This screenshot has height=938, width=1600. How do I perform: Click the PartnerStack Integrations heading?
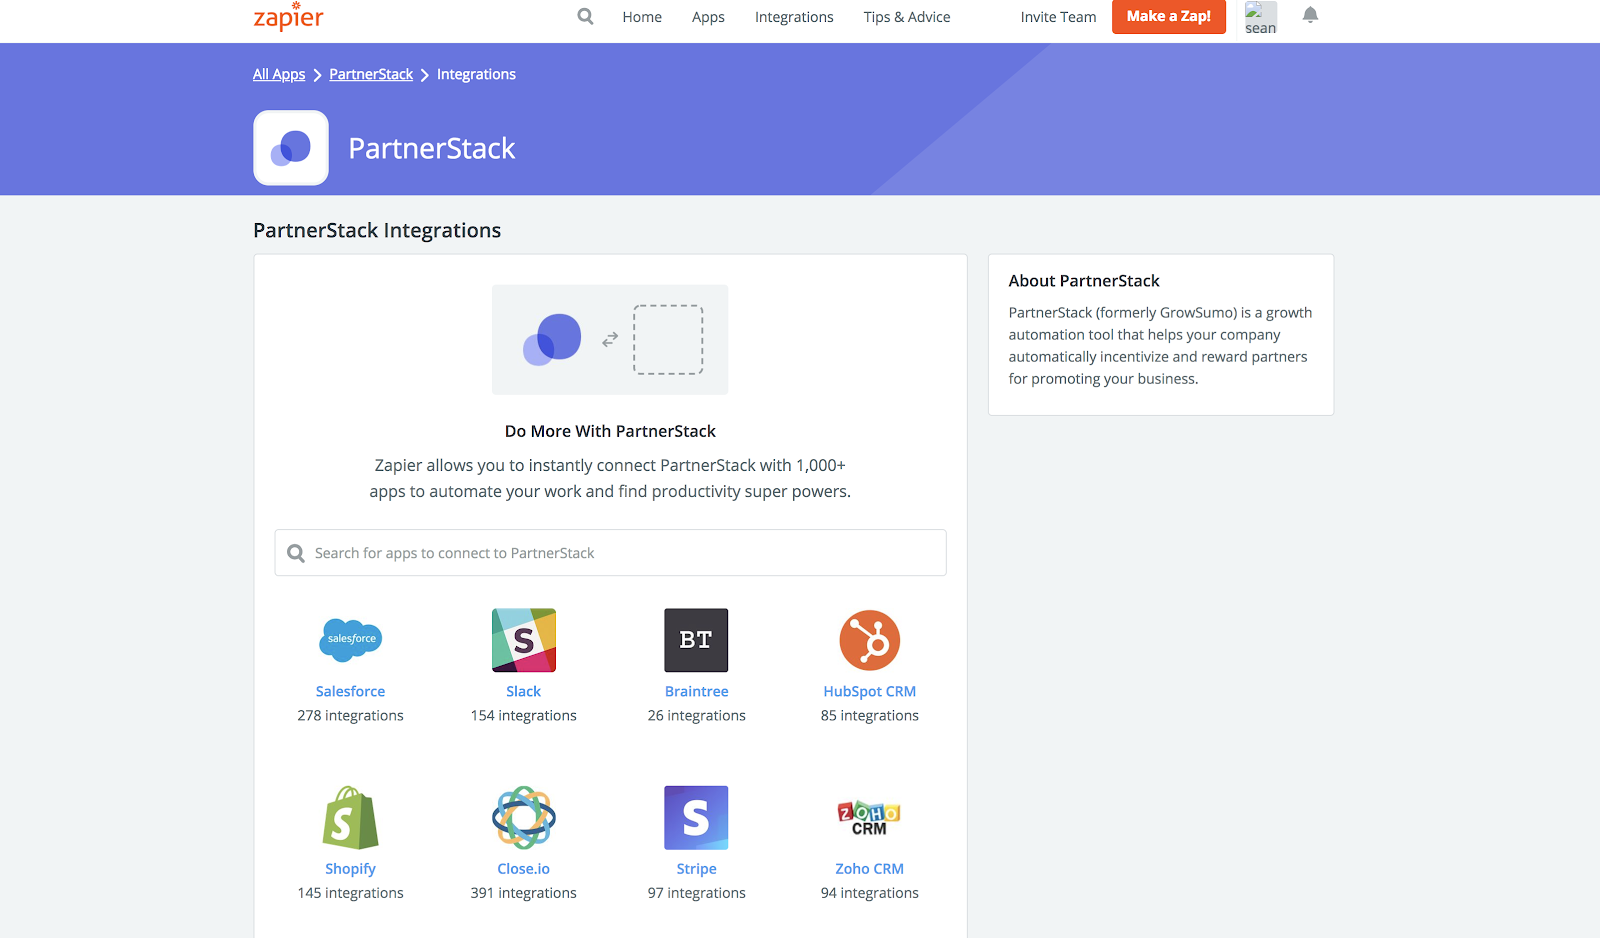(x=377, y=230)
